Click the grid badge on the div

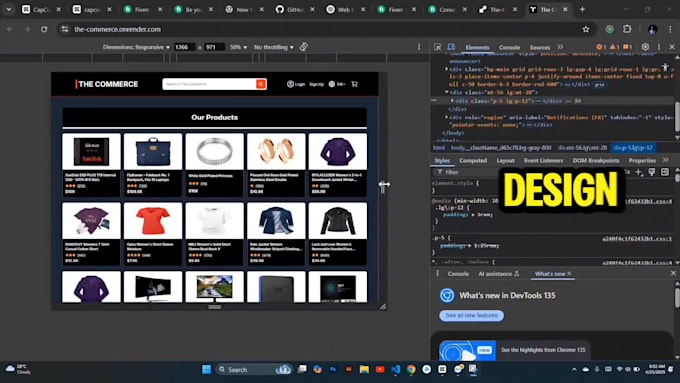coord(600,85)
